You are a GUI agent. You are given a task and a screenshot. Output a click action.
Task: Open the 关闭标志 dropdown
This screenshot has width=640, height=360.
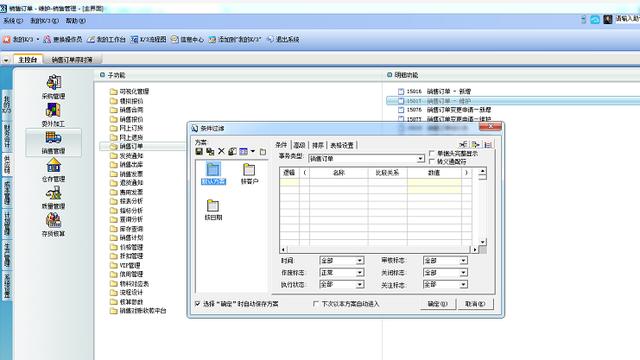coord(463,272)
